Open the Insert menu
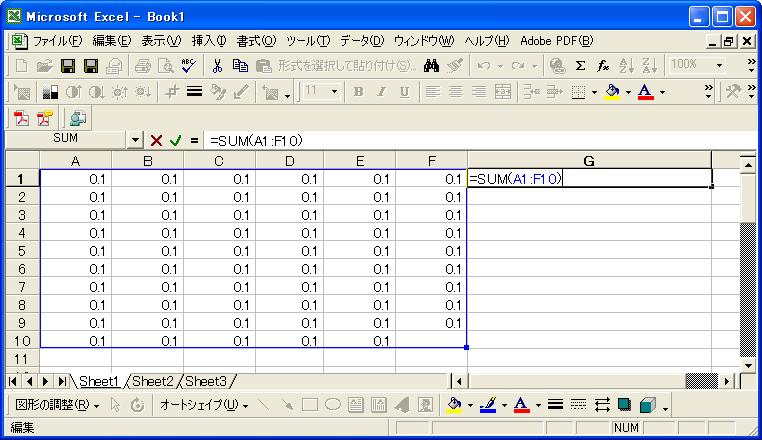This screenshot has width=762, height=440. click(x=208, y=41)
